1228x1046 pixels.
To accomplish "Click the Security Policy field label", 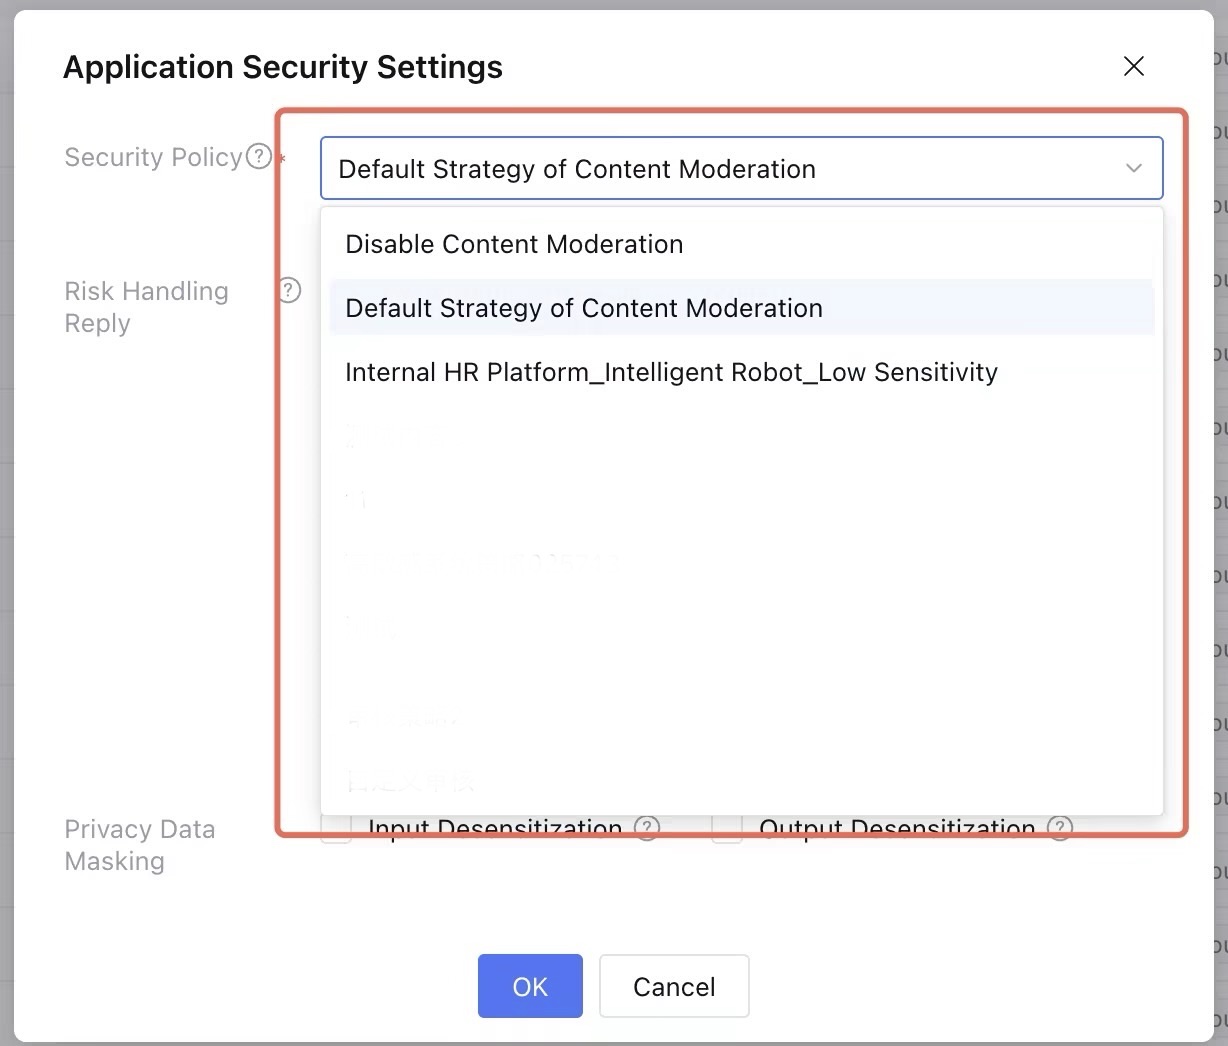I will pos(153,157).
